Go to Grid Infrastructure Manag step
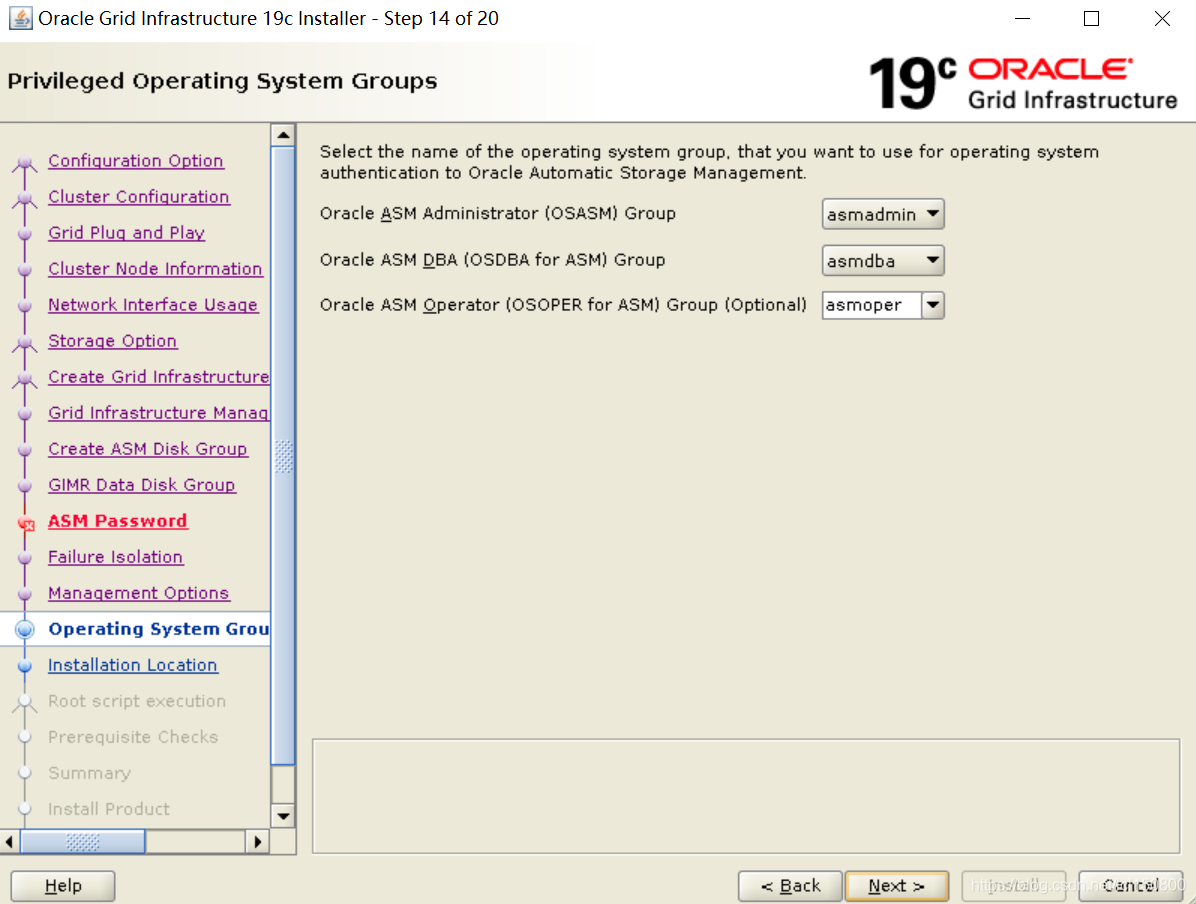Image resolution: width=1196 pixels, height=904 pixels. click(159, 413)
